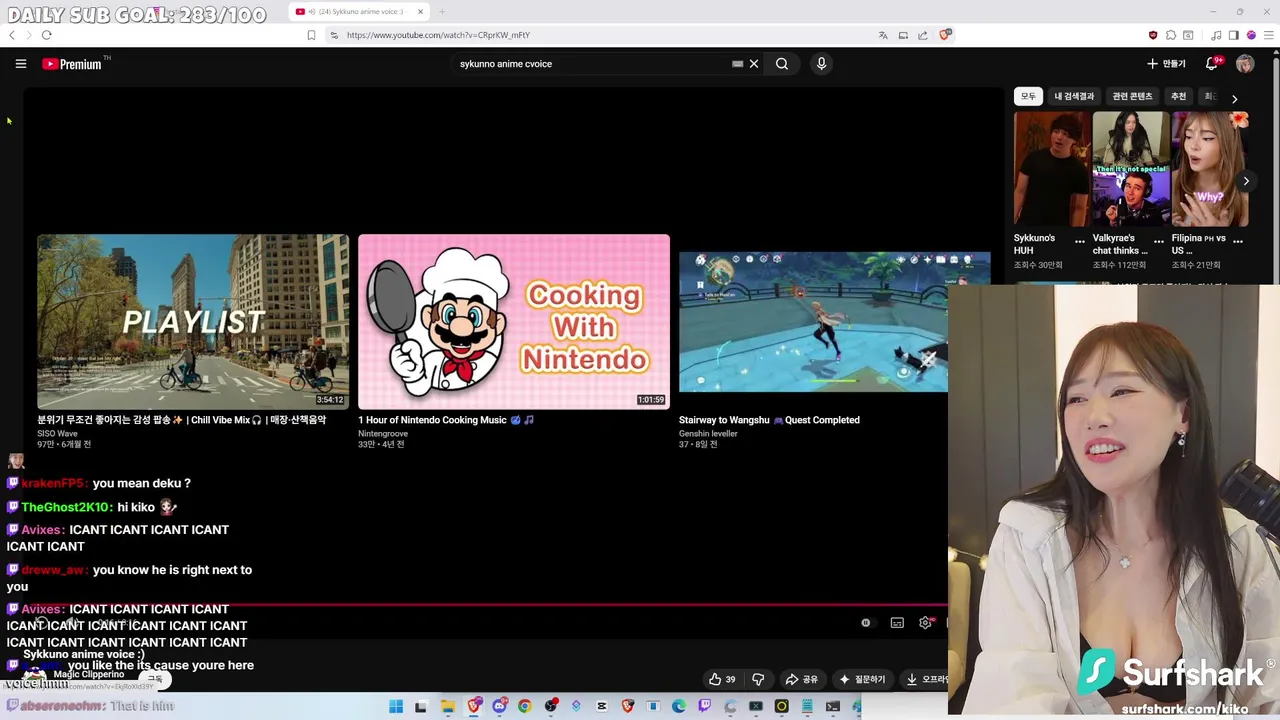This screenshot has height=720, width=1280.
Task: Open Brave's main hamburger menu
Action: tap(1268, 35)
